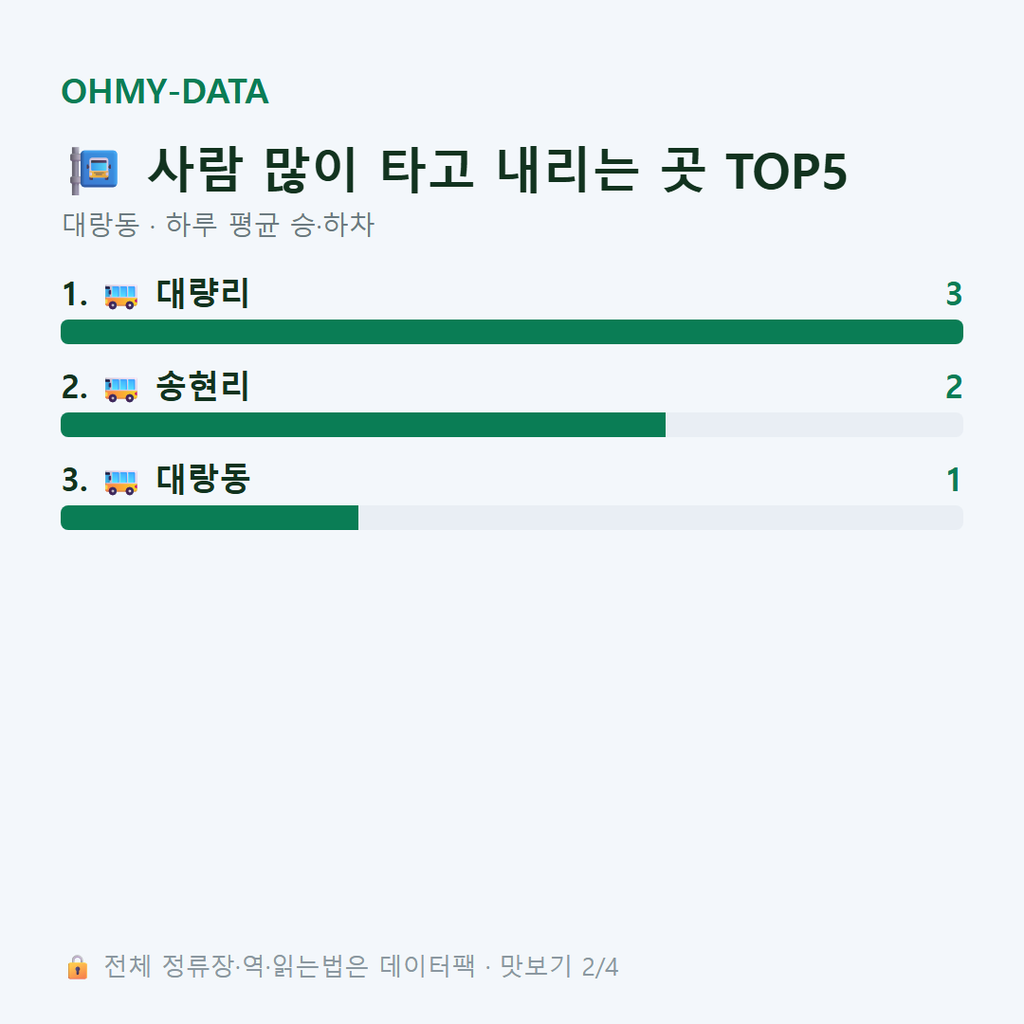Click the lock icon in the footer

(77, 967)
